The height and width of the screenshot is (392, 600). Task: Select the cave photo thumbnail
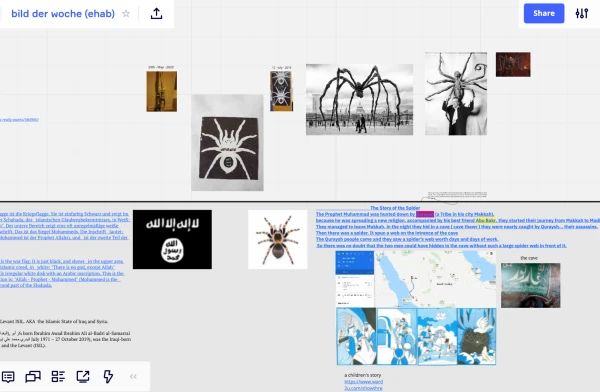coord(530,285)
